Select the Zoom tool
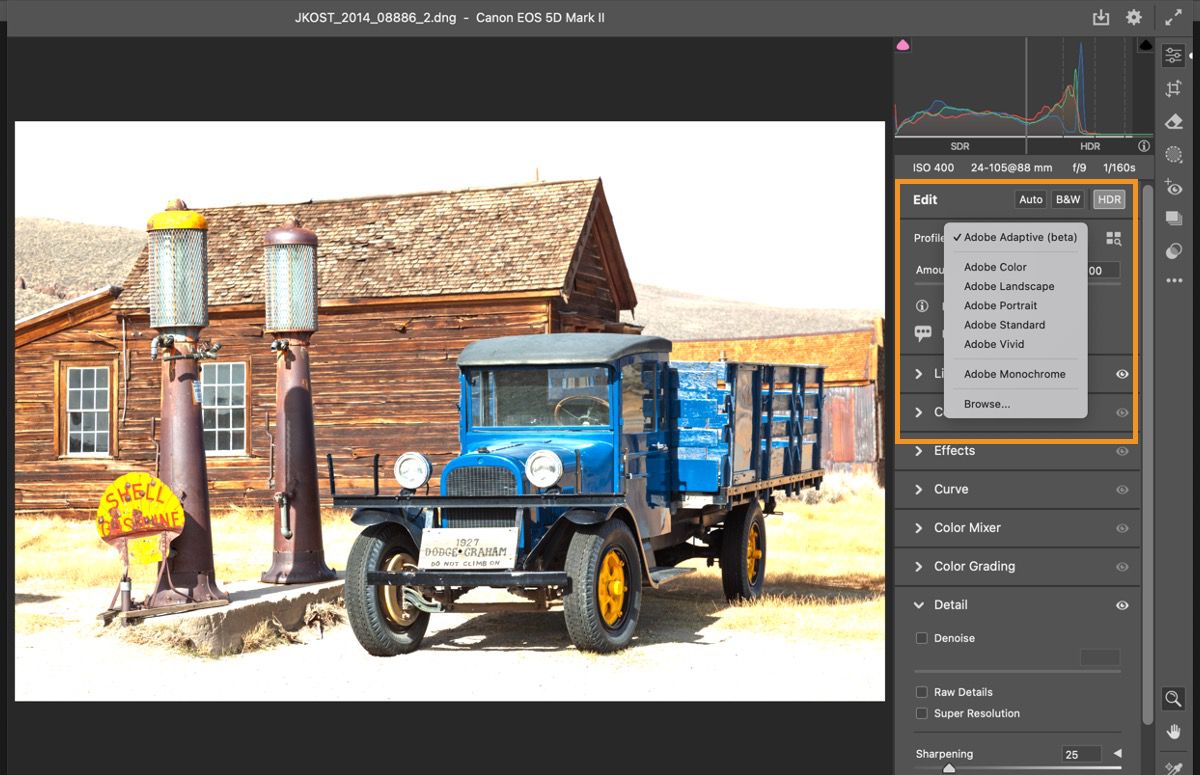The height and width of the screenshot is (775, 1200). [1173, 699]
